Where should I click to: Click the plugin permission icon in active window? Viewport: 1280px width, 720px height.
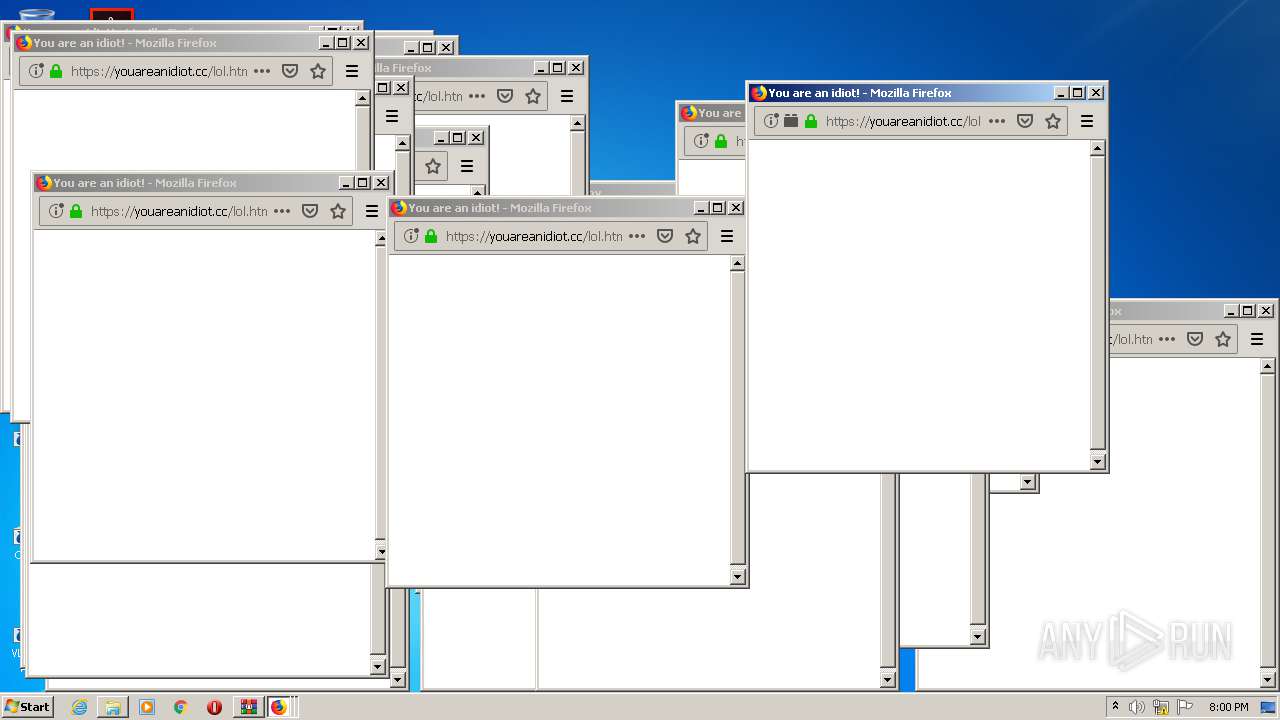tap(791, 121)
